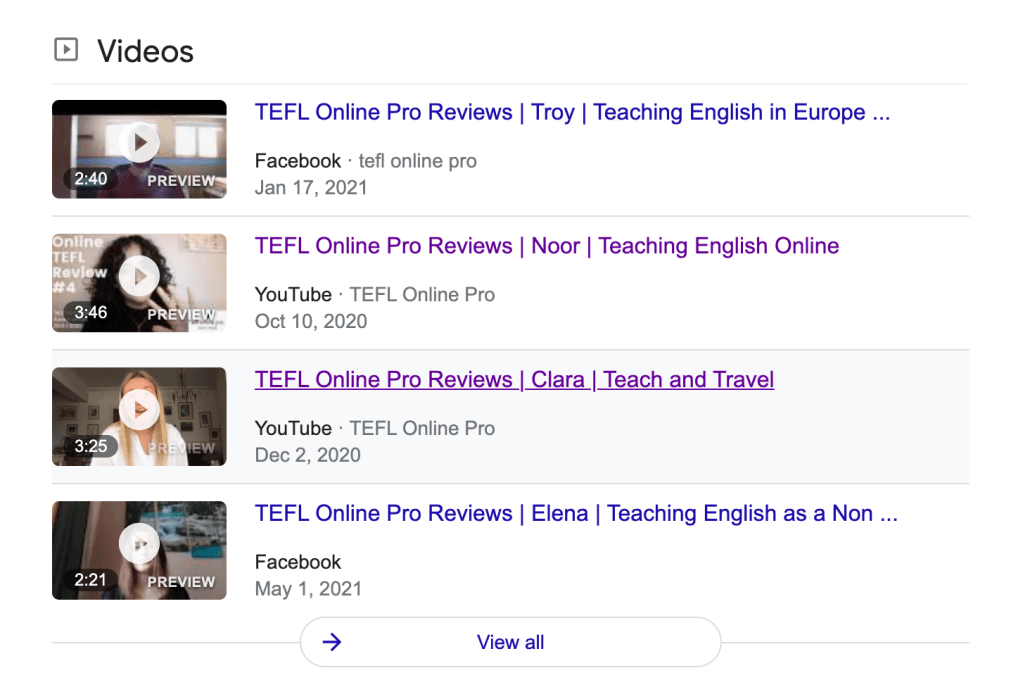Select the 3:25 duration label on Clara's thumbnail
The width and height of the screenshot is (1023, 687).
click(x=91, y=446)
